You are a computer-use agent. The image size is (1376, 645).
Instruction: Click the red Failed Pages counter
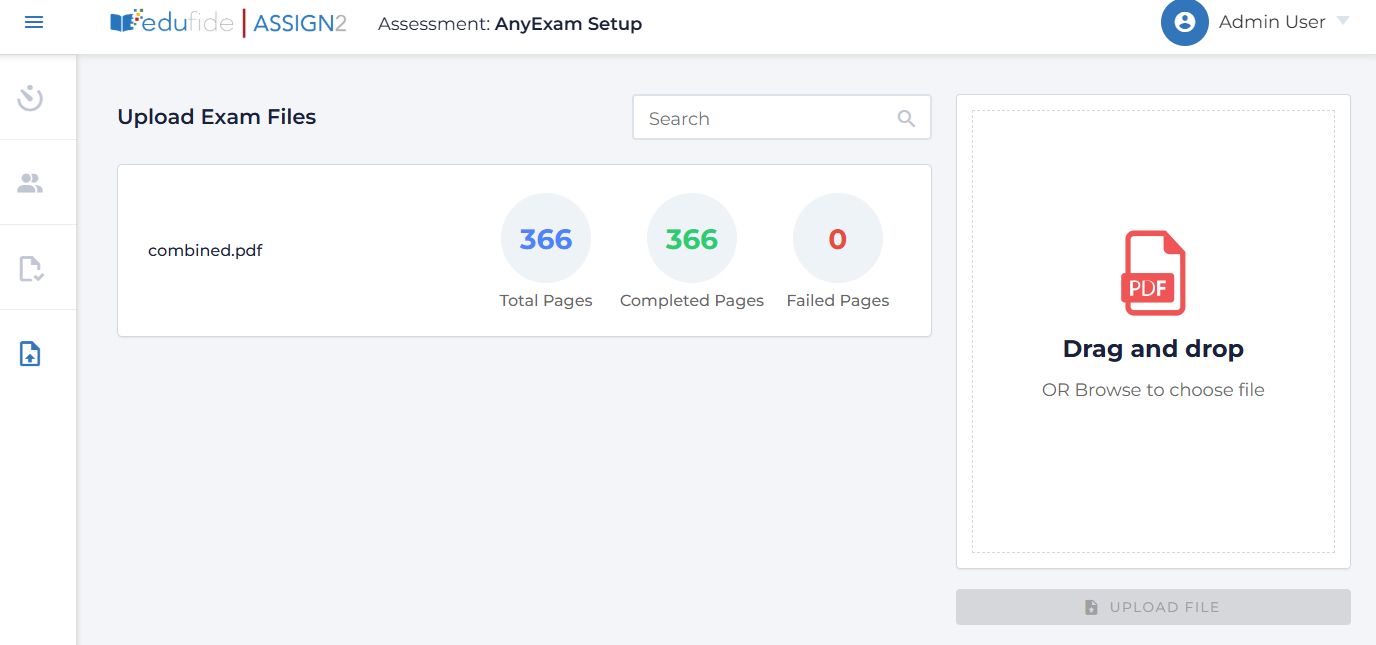(x=837, y=238)
